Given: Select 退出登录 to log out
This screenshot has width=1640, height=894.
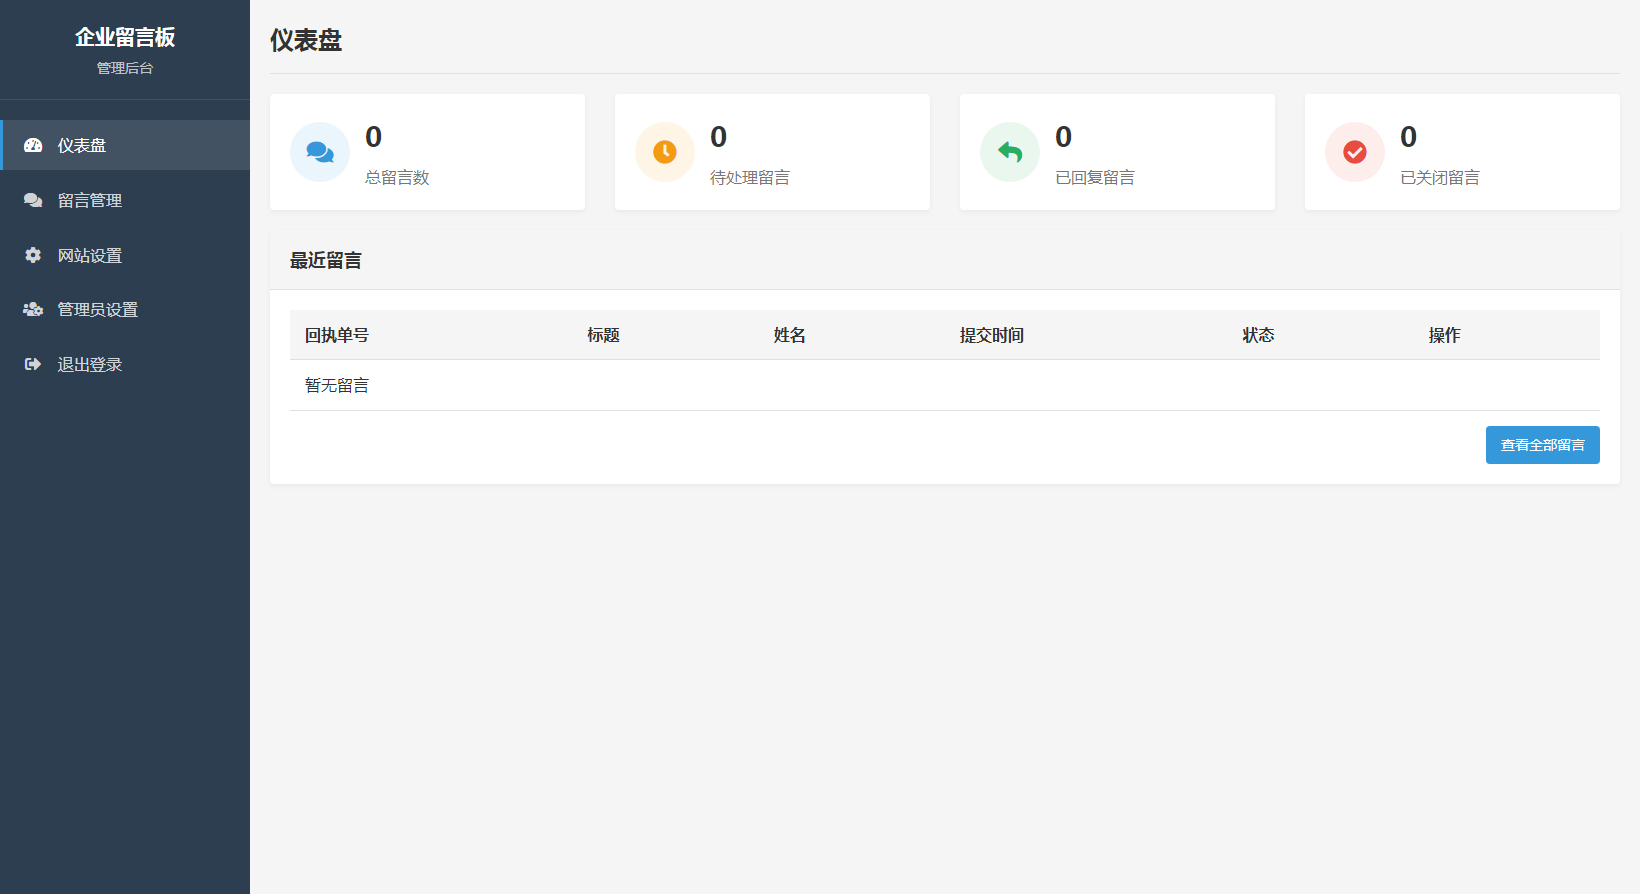Looking at the screenshot, I should pos(90,365).
